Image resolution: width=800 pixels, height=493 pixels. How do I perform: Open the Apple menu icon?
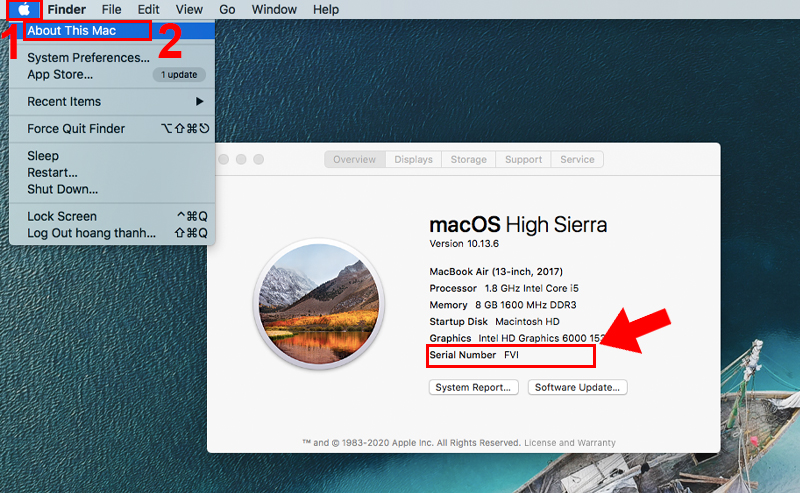pos(24,9)
